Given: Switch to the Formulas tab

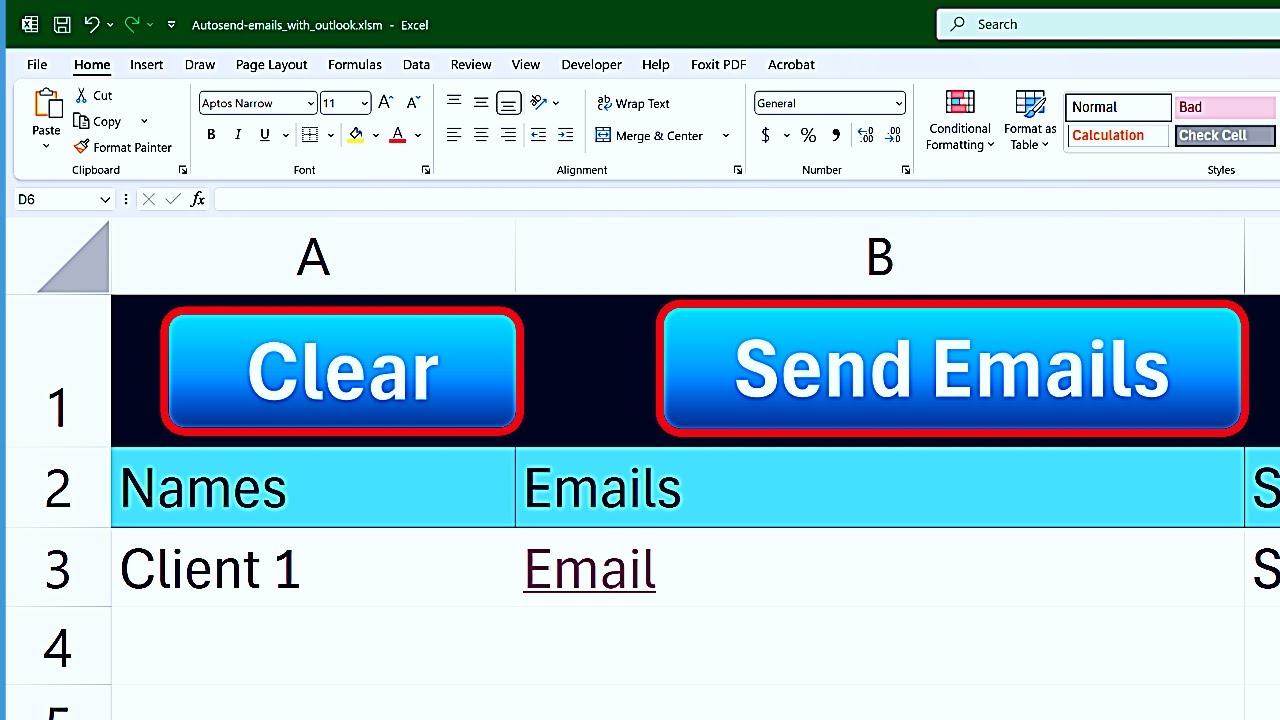Looking at the screenshot, I should (x=355, y=64).
